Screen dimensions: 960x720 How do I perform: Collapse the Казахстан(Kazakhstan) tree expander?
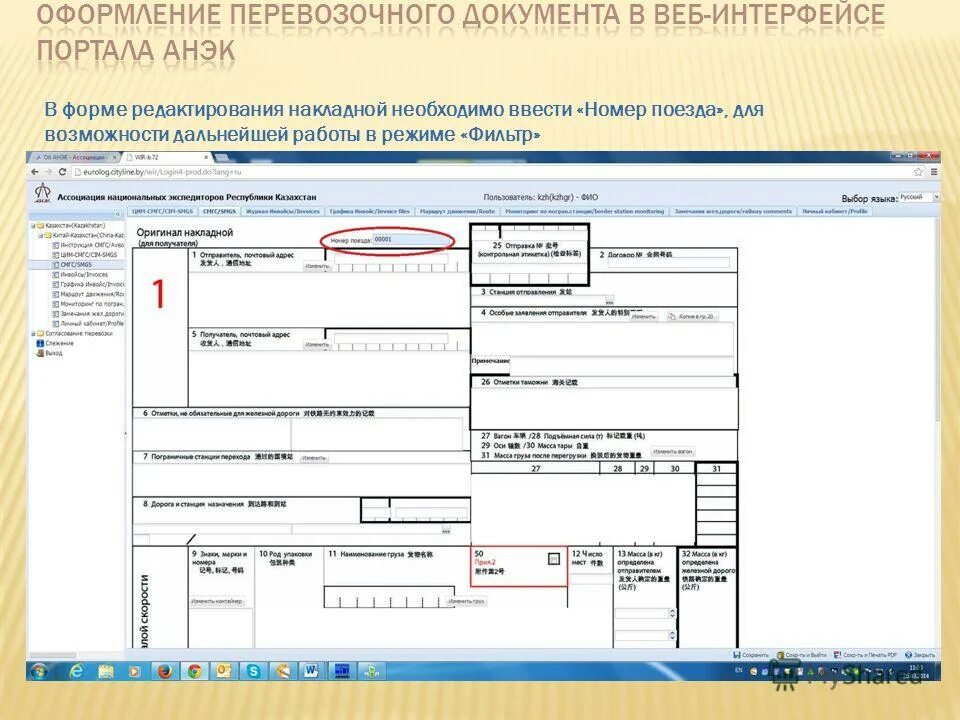33,225
